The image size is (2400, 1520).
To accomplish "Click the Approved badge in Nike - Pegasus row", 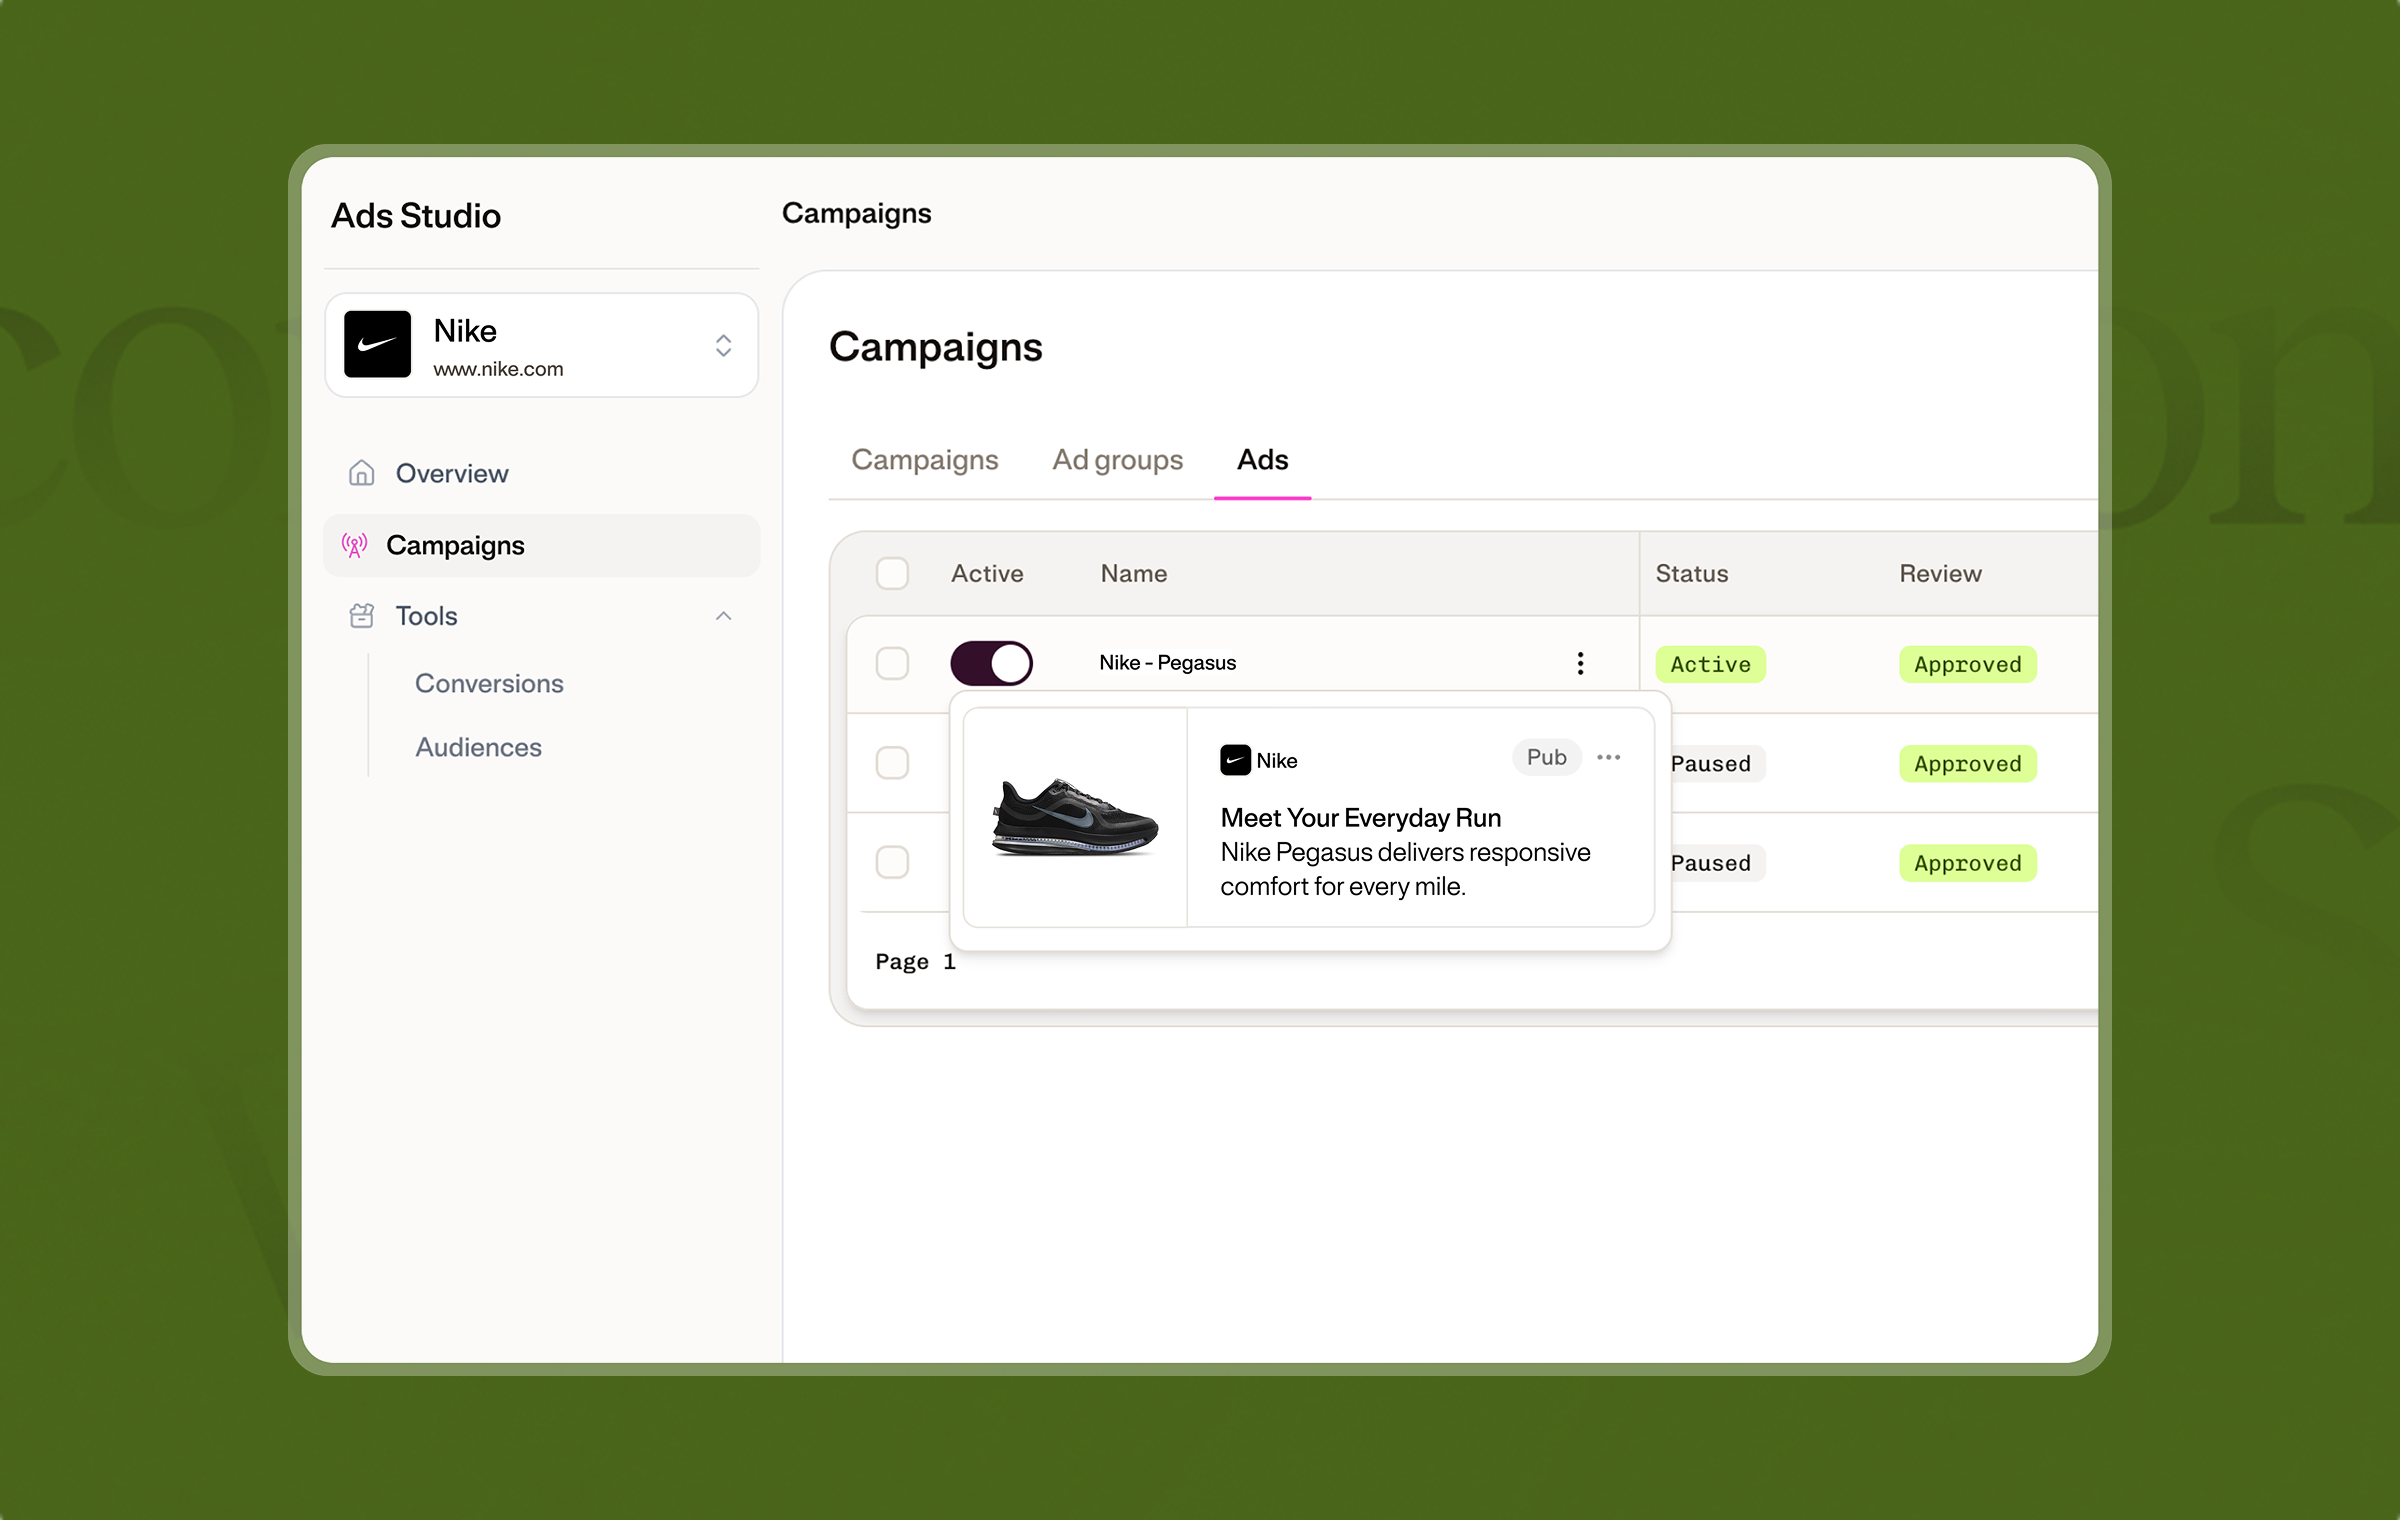I will click(1967, 664).
